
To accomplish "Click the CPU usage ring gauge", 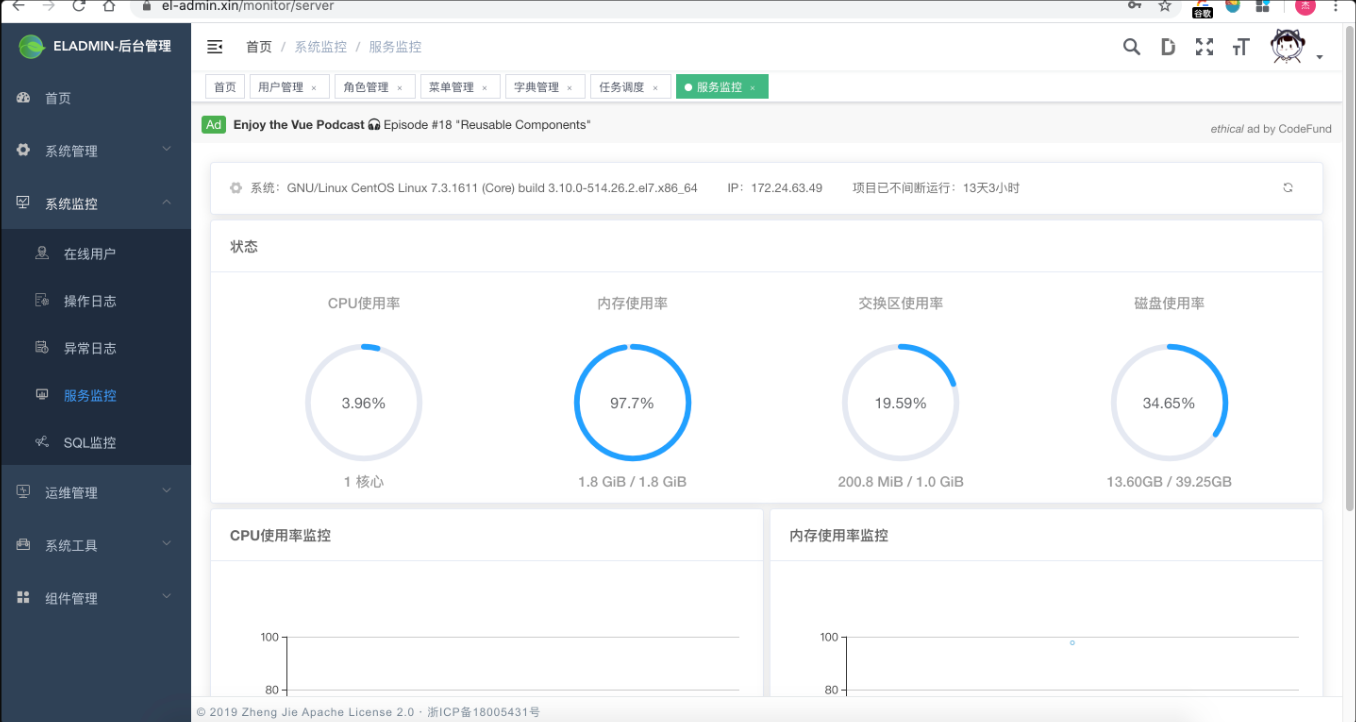I will (x=364, y=402).
